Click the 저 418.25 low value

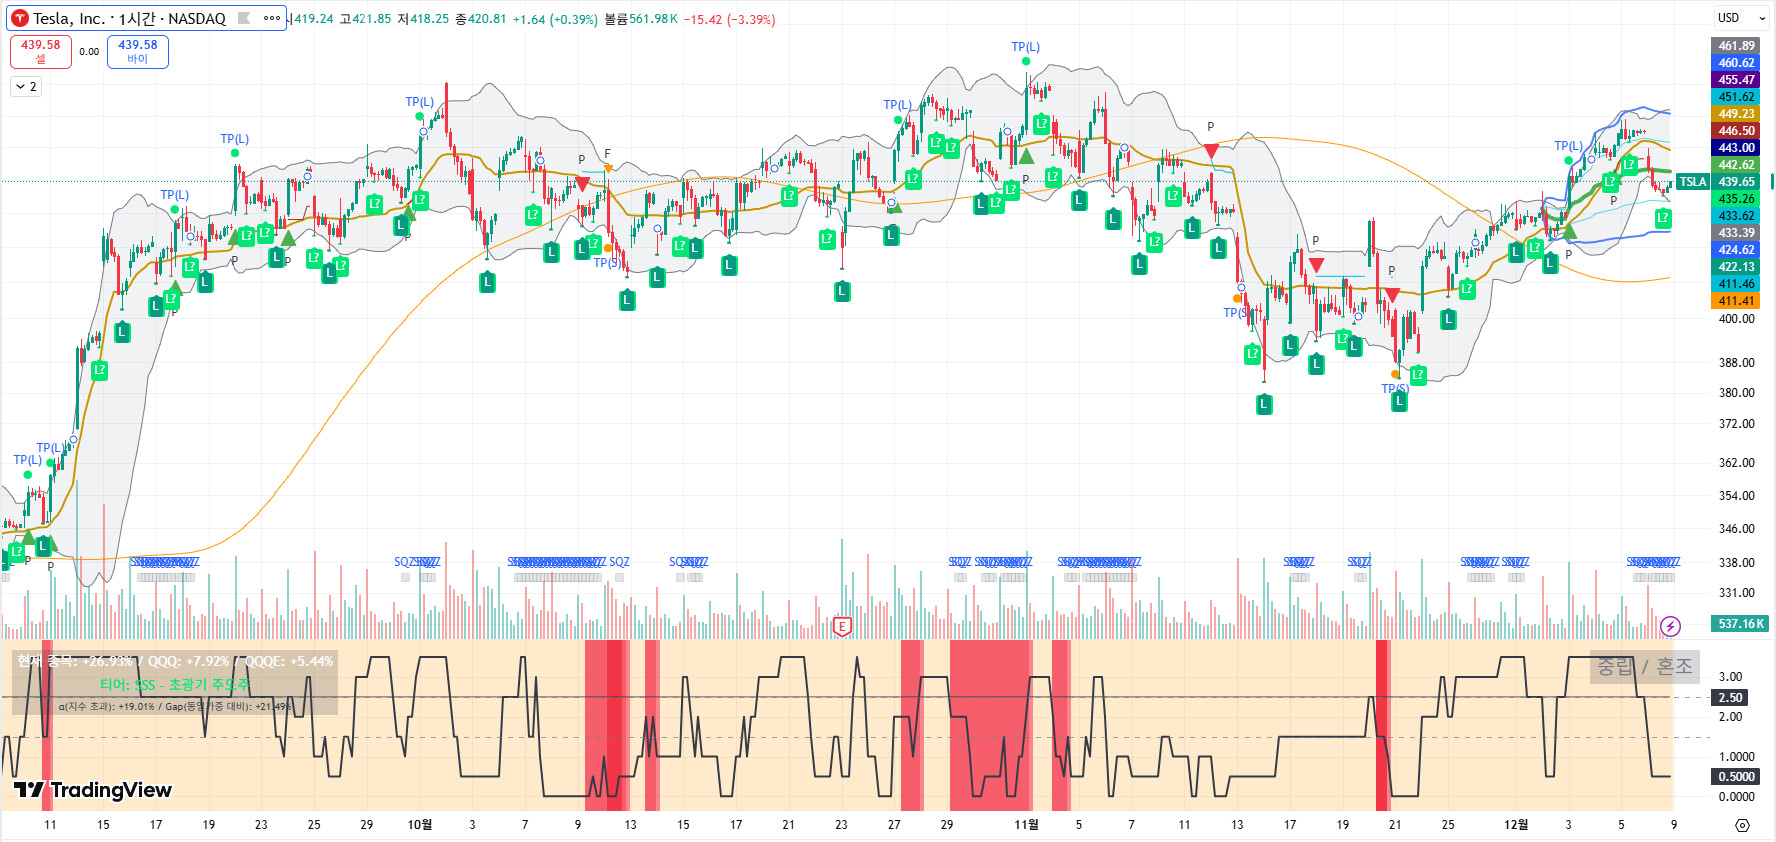(x=423, y=19)
